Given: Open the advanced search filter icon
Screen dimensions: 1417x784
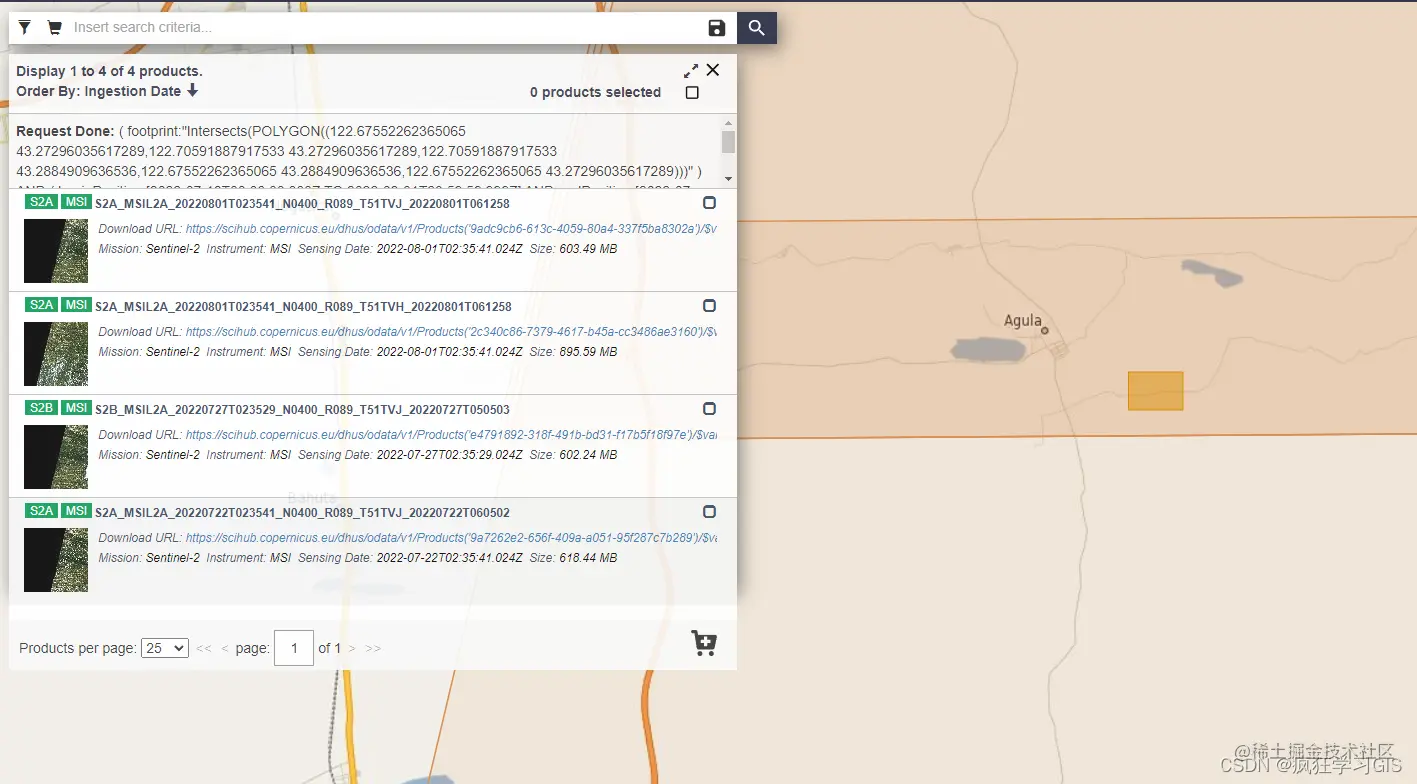Looking at the screenshot, I should tap(25, 27).
